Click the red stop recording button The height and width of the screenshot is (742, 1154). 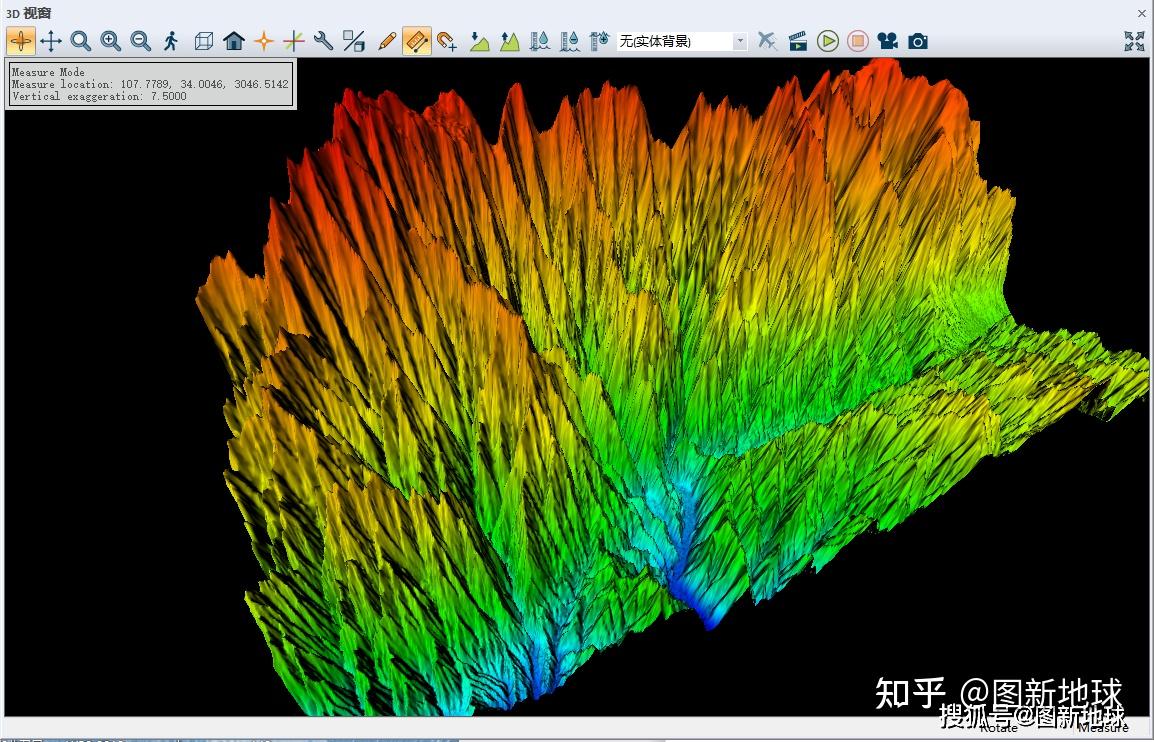pos(857,40)
